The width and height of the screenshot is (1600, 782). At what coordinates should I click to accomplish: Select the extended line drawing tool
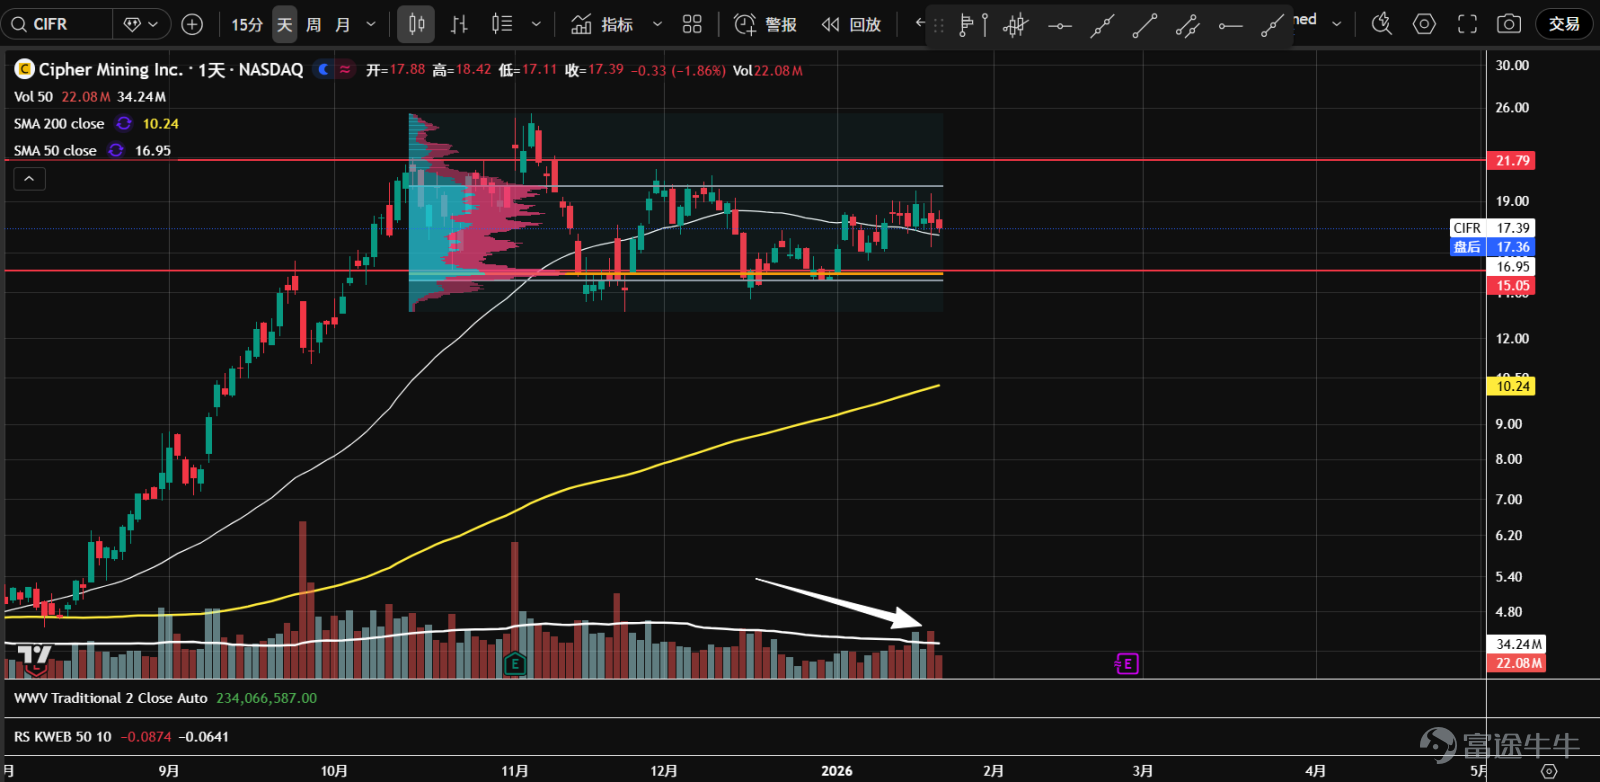tap(1102, 26)
